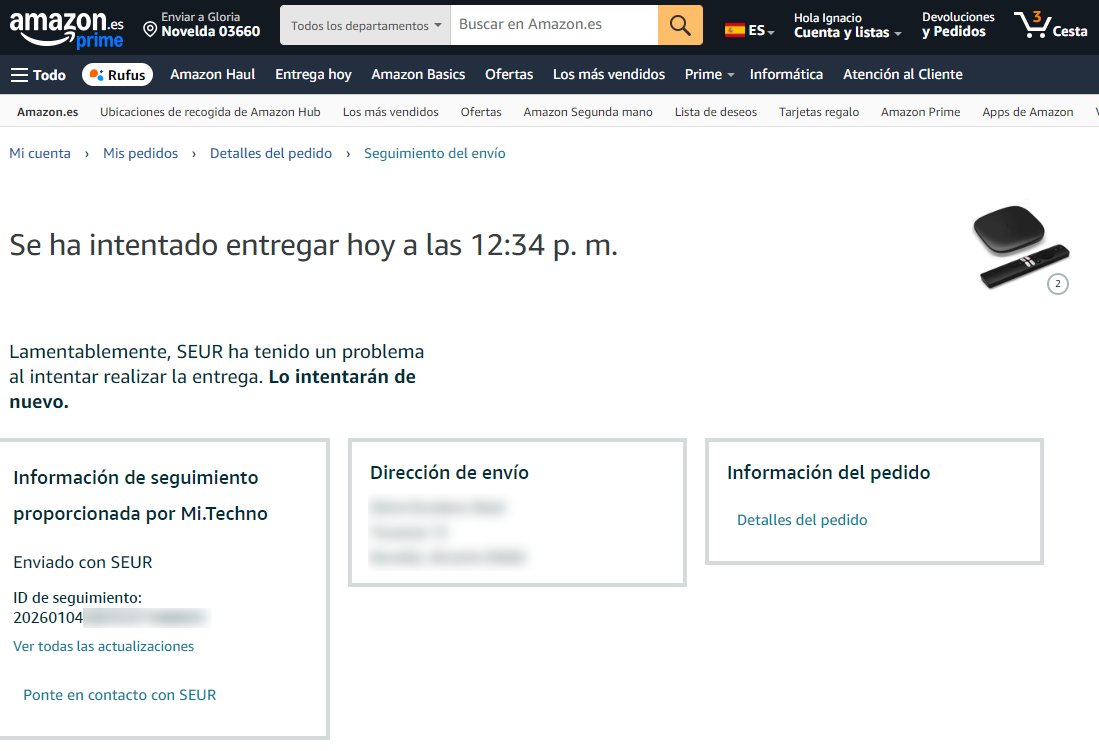Image resolution: width=1099 pixels, height=751 pixels.
Task: Open Informática category
Action: pos(786,74)
